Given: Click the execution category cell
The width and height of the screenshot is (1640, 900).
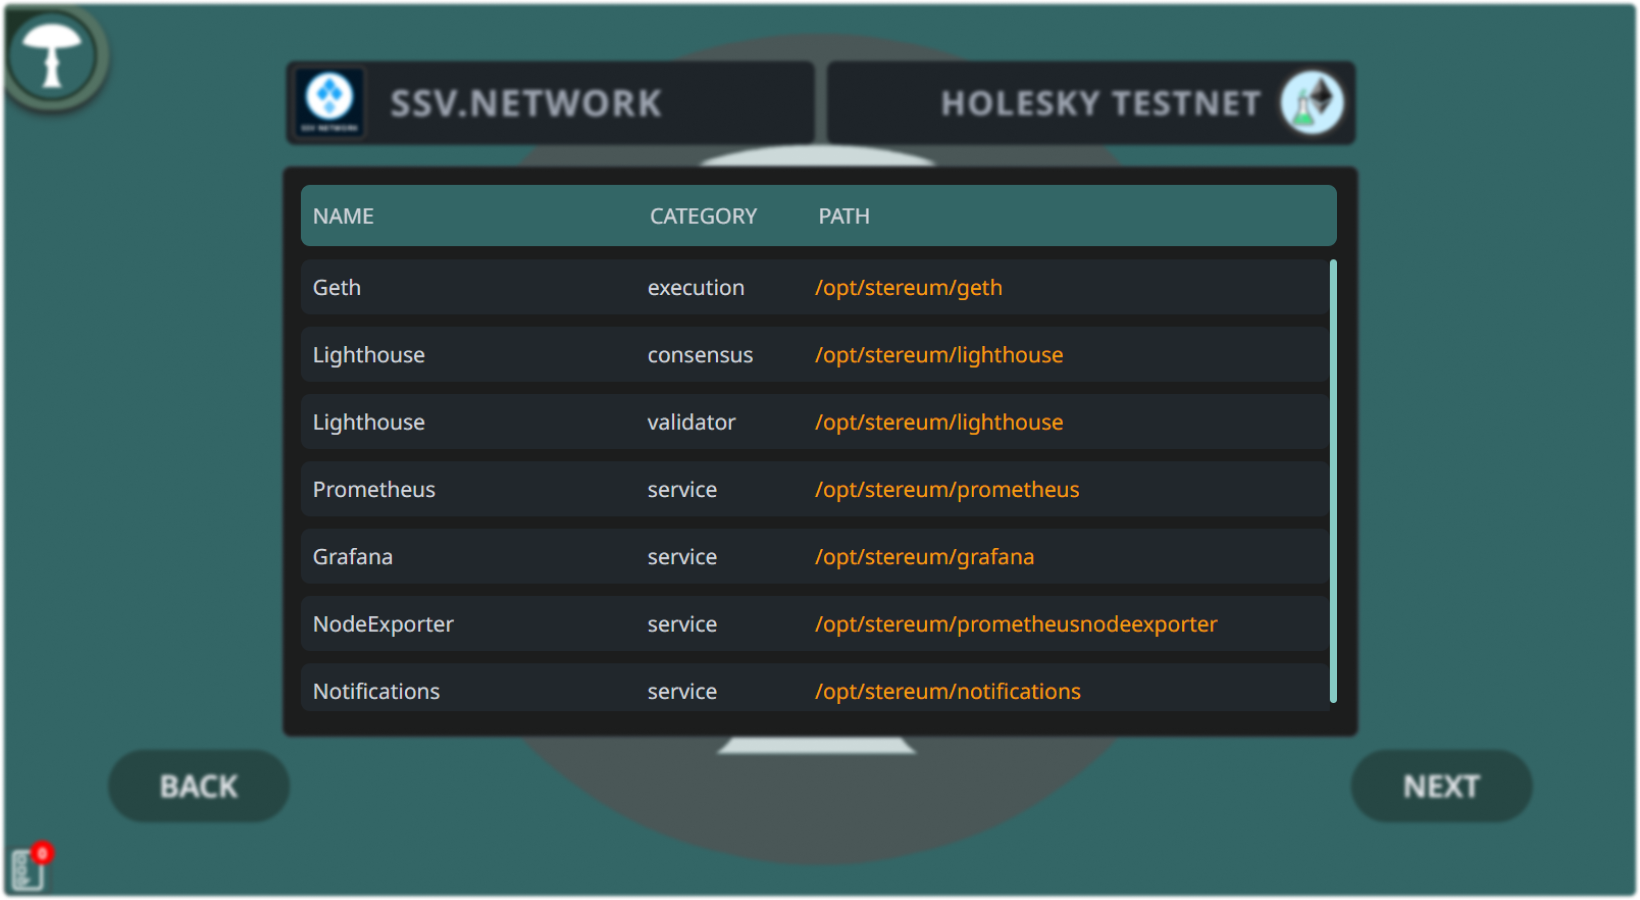Looking at the screenshot, I should tap(696, 288).
